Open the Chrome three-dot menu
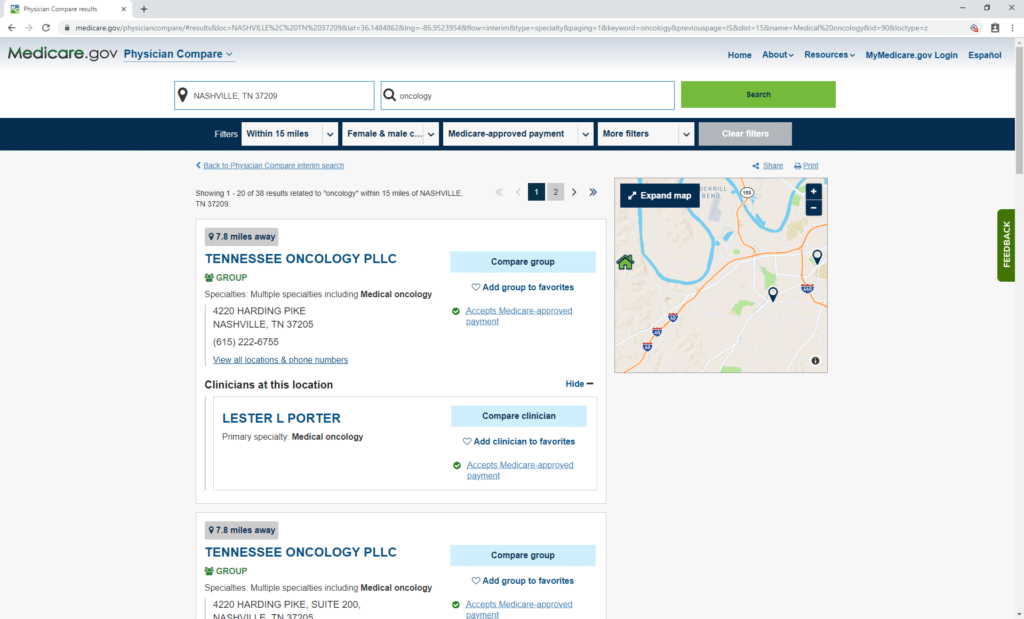The height and width of the screenshot is (619, 1024). coord(1012,28)
